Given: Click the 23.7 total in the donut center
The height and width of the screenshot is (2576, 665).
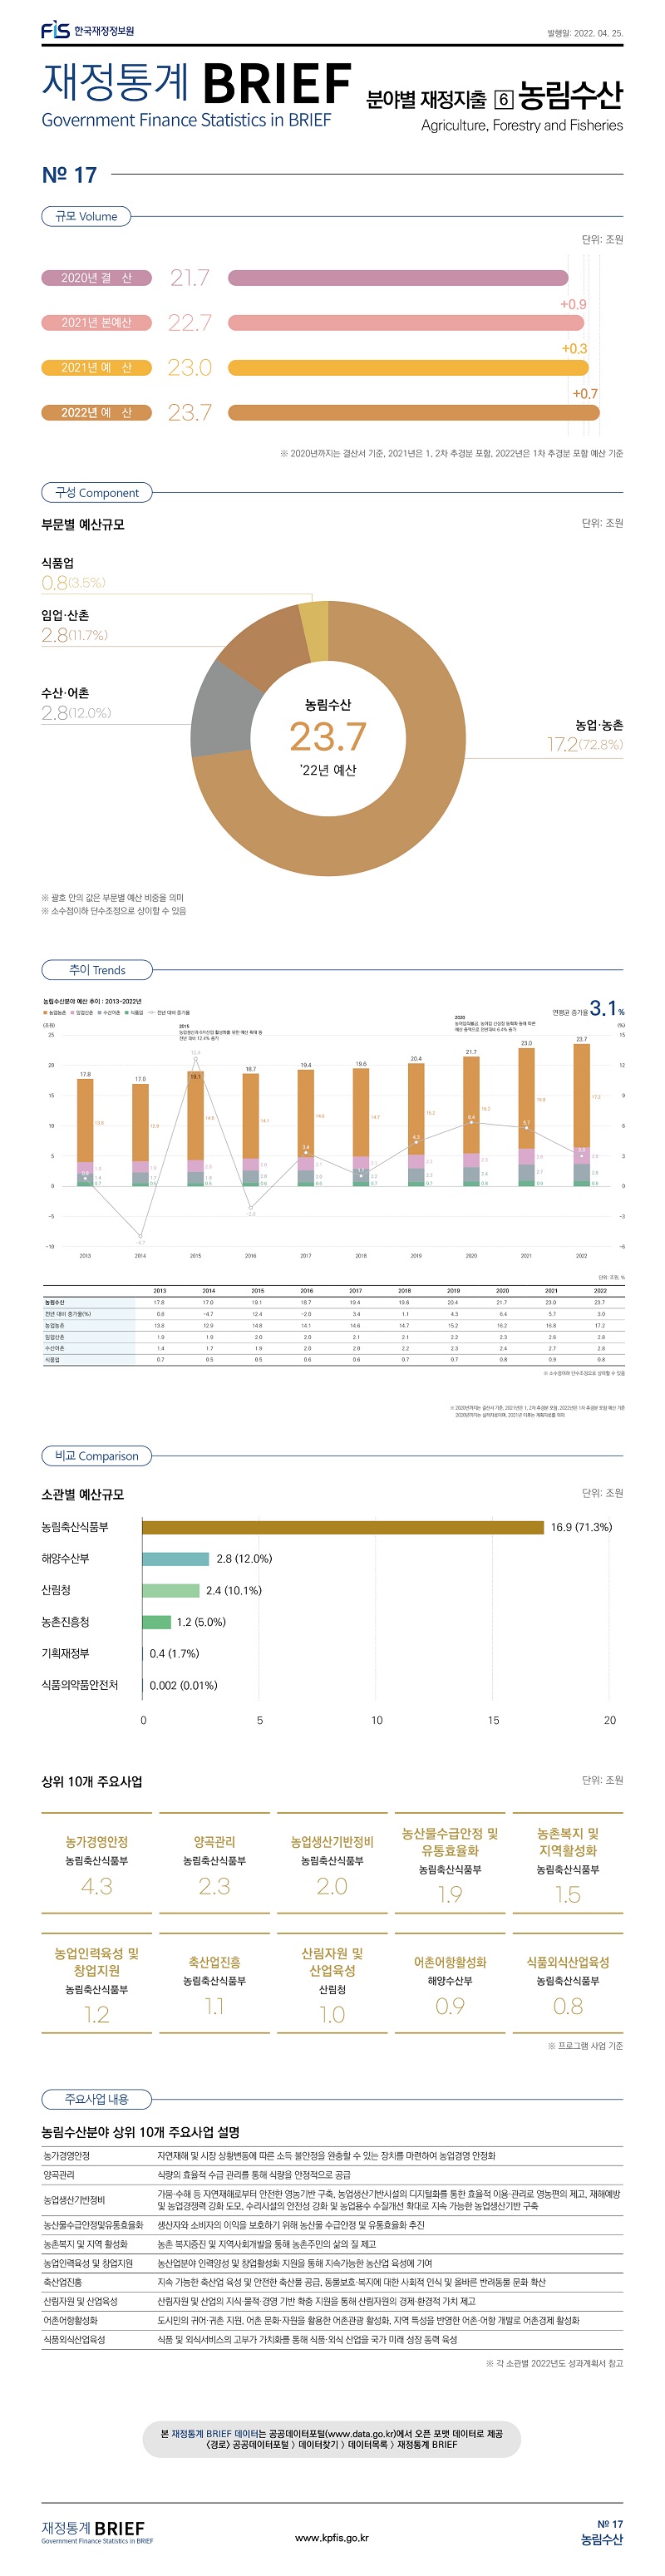Looking at the screenshot, I should coord(328,737).
